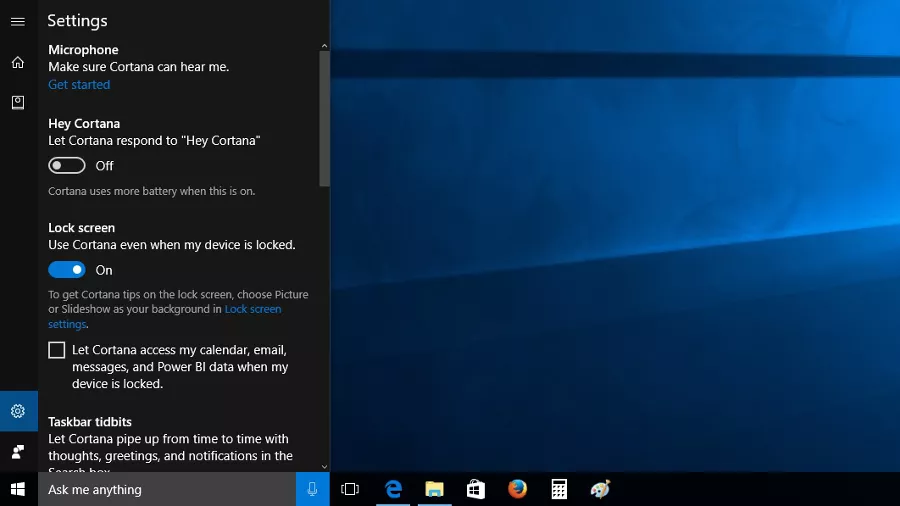Screen dimensions: 900x506
Task: Open the Cortana Feedback icon
Action: pyautogui.click(x=18, y=451)
